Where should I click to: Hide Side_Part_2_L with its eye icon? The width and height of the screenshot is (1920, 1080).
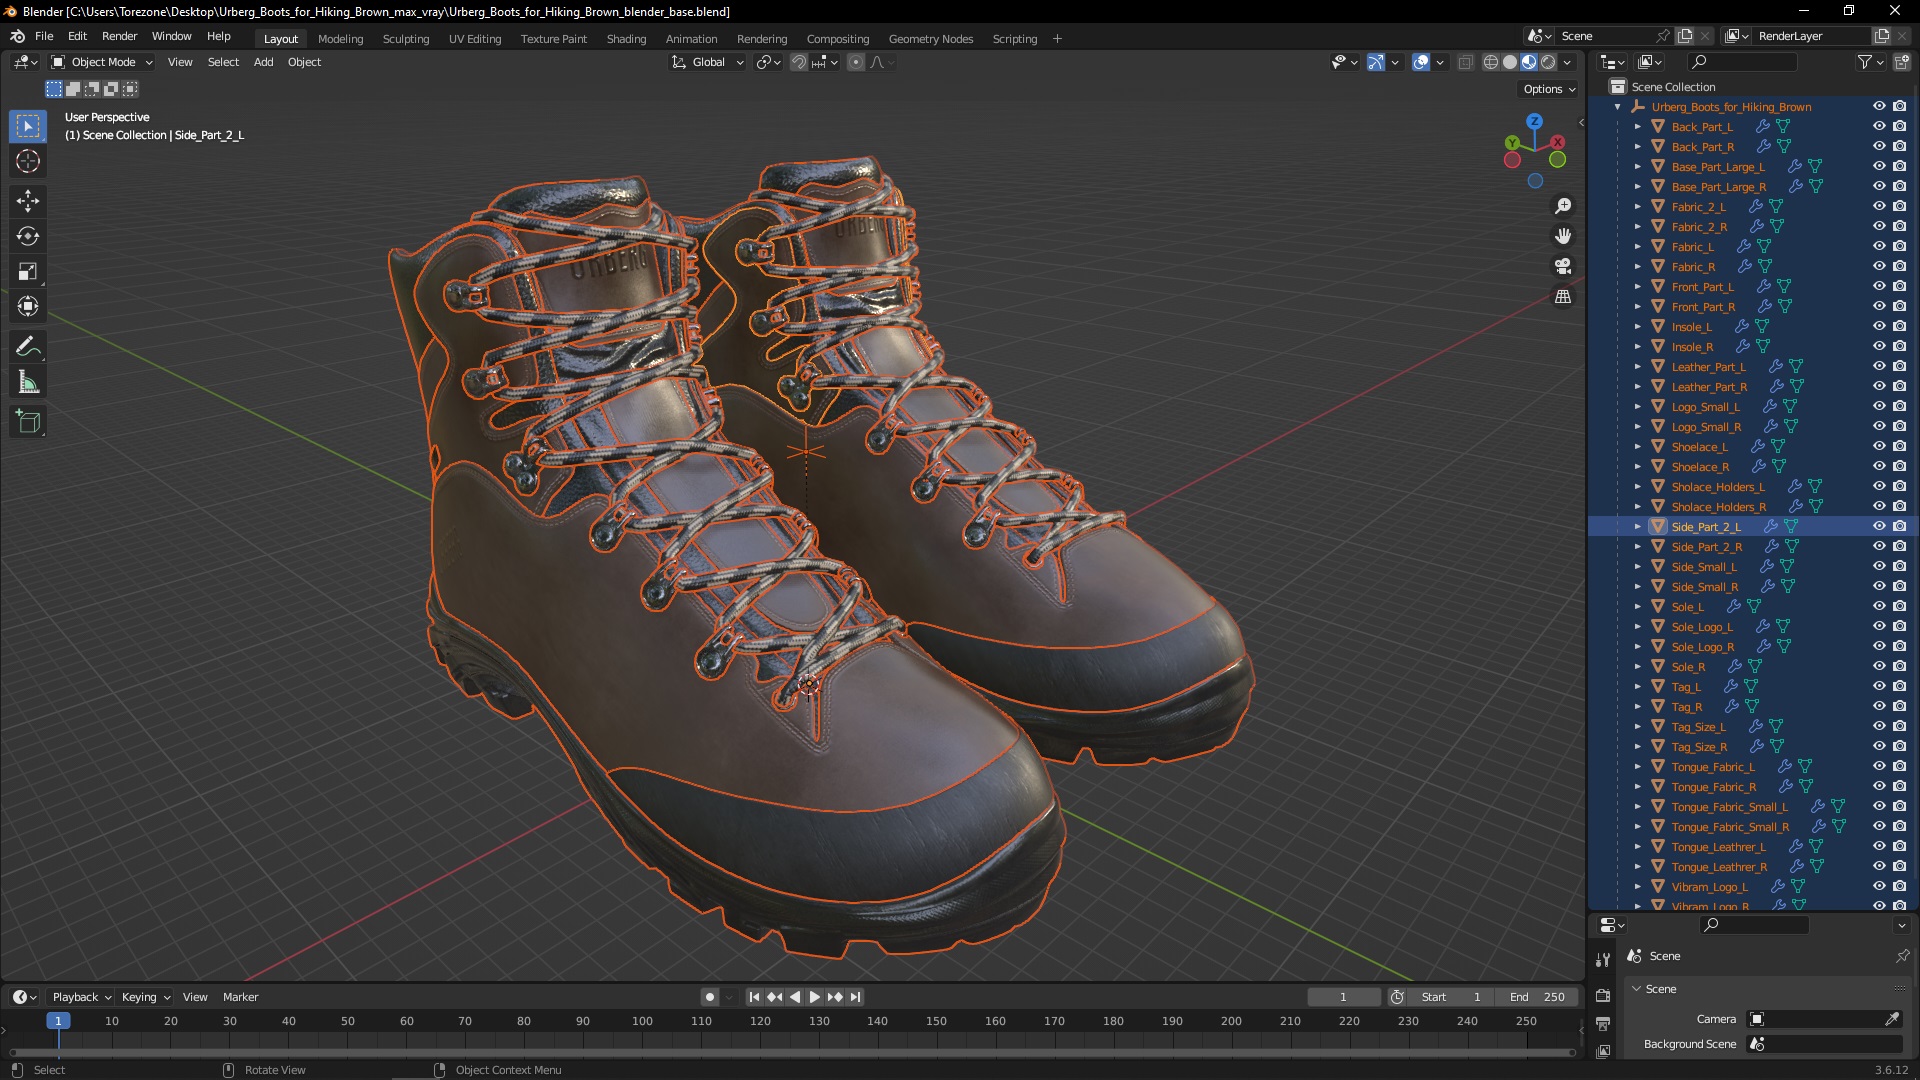point(1879,526)
